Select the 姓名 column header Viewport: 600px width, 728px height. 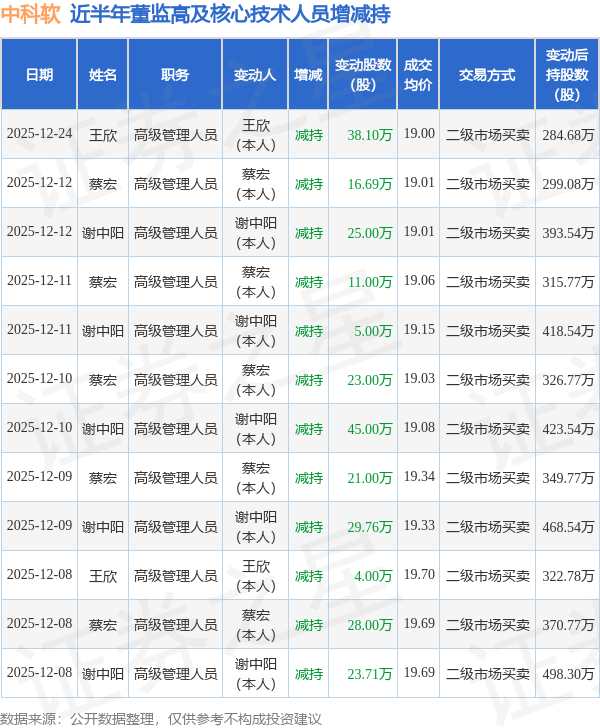click(103, 74)
